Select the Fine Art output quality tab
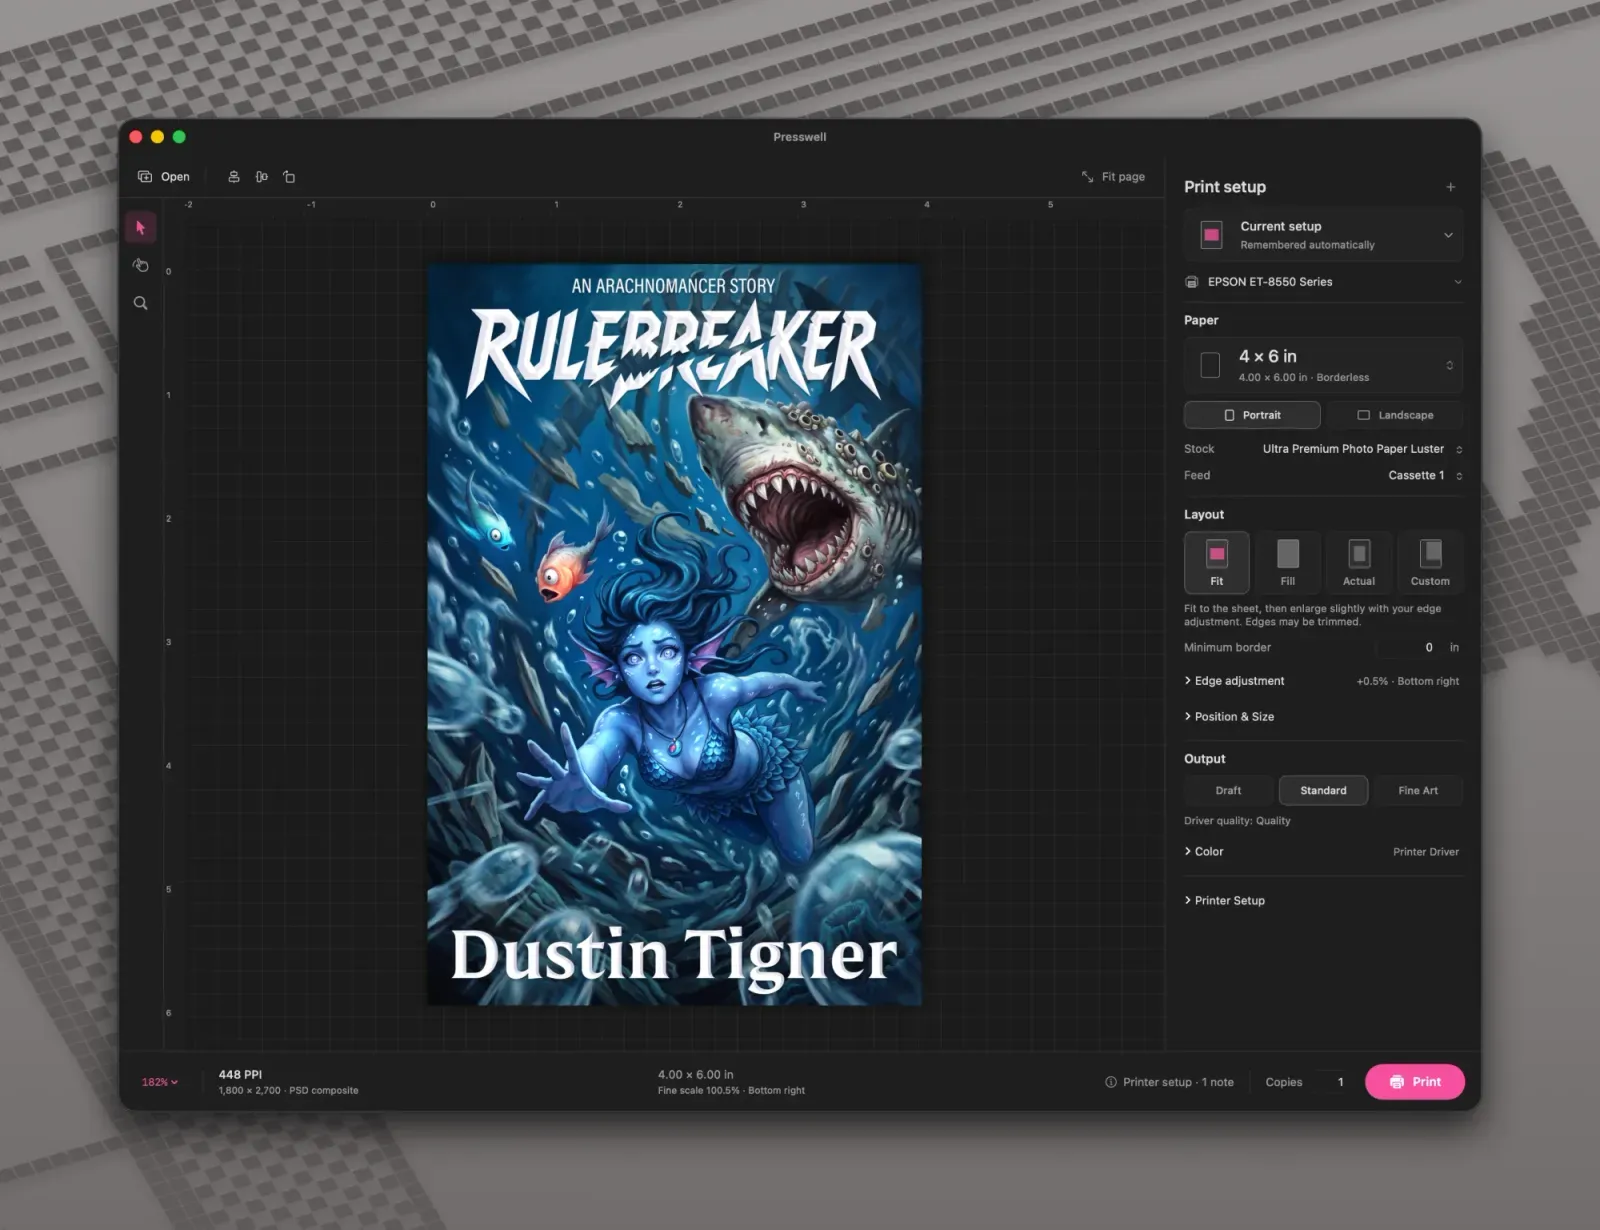Image resolution: width=1600 pixels, height=1230 pixels. click(1418, 791)
